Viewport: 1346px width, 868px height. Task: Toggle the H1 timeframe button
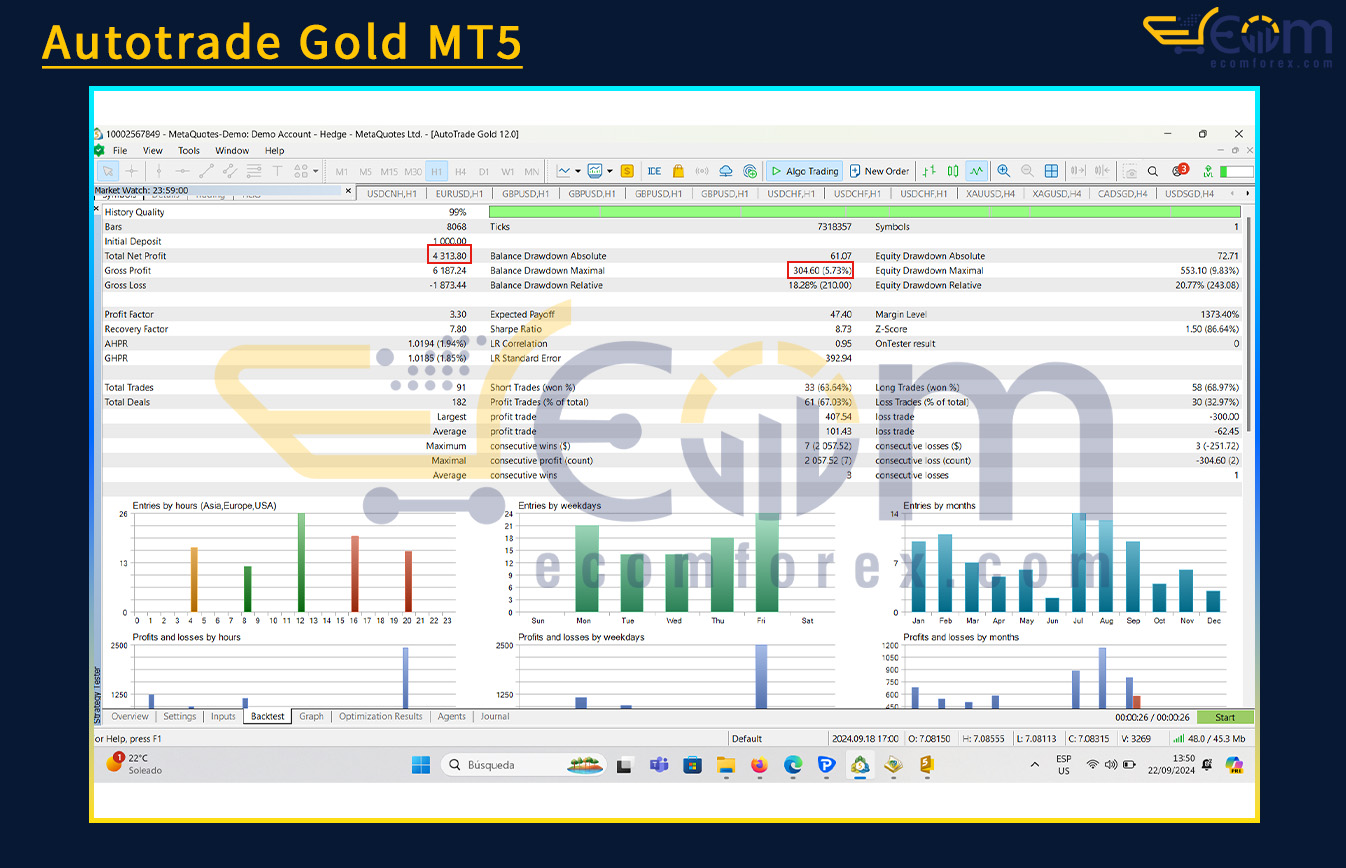[437, 172]
